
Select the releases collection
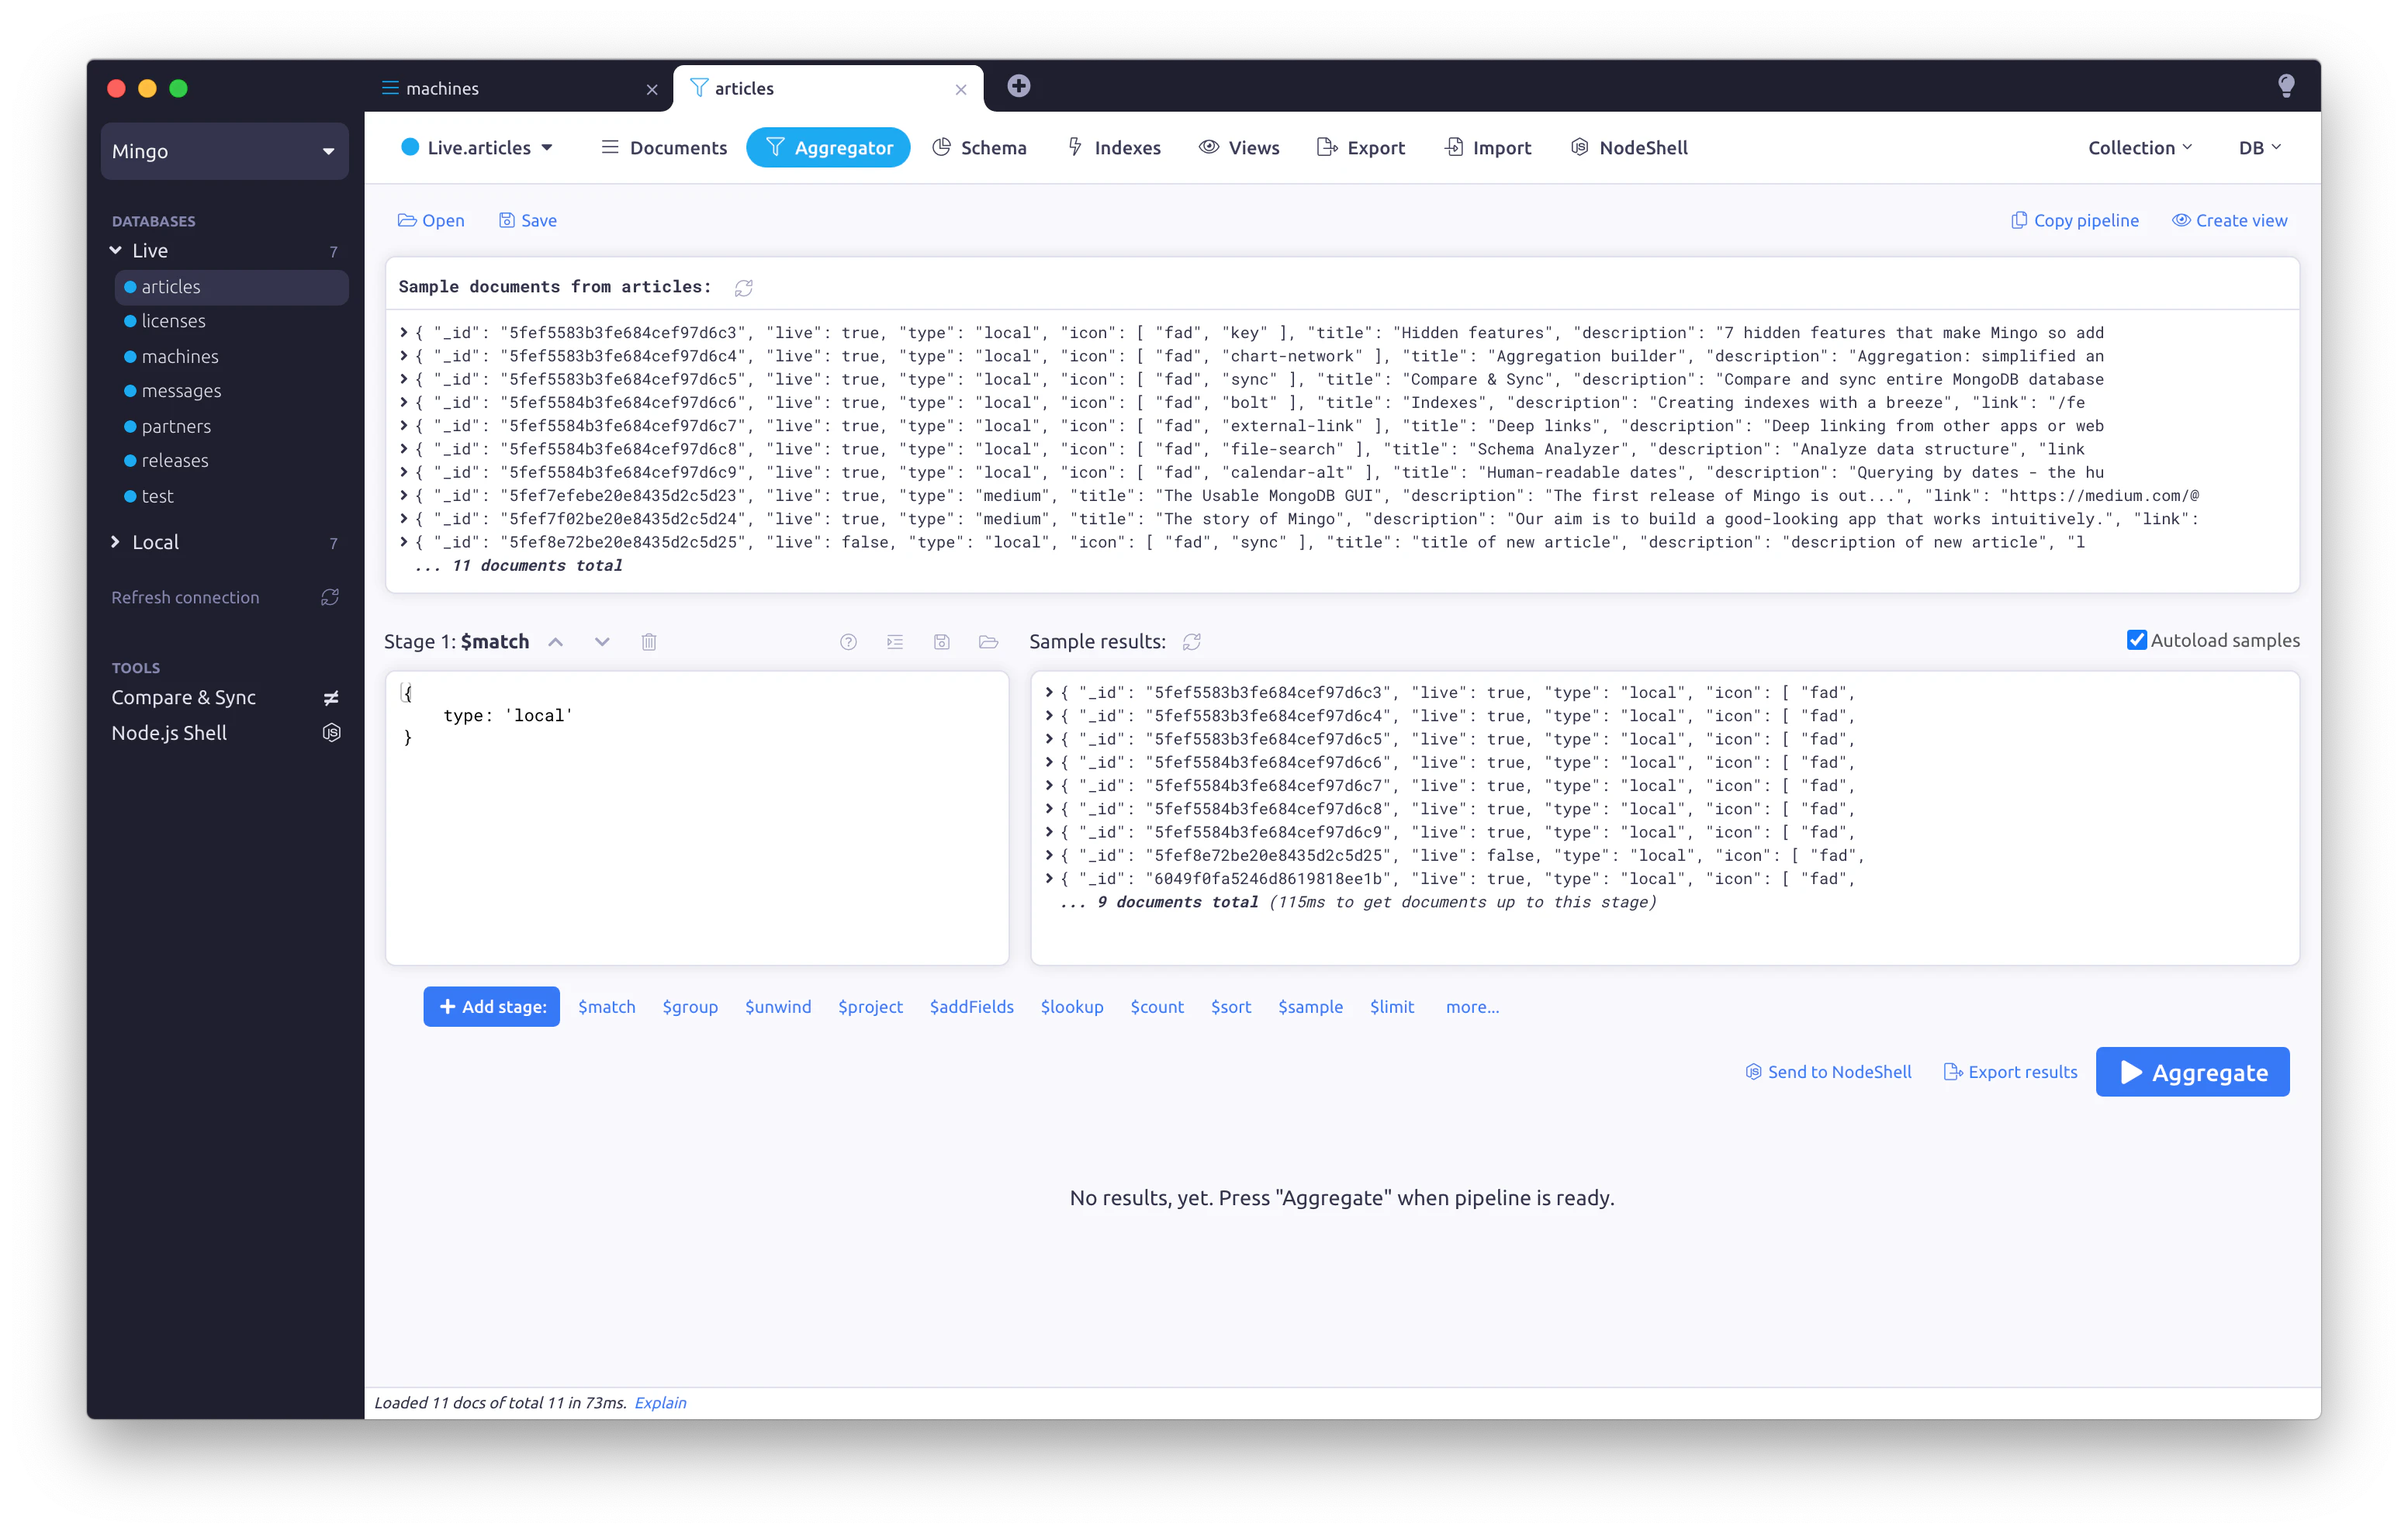(176, 460)
